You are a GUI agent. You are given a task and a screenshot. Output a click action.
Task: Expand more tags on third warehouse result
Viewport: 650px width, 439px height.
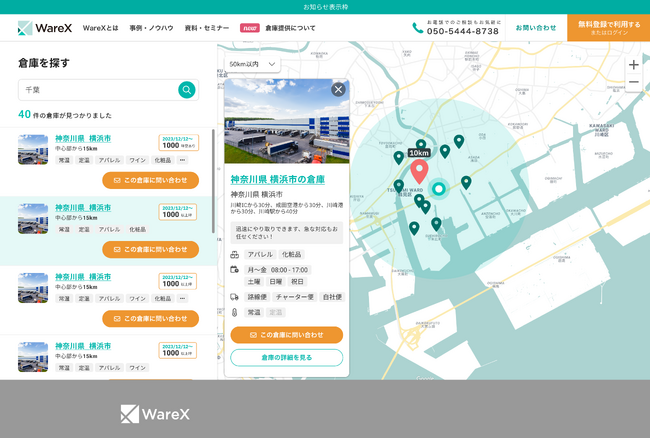click(x=183, y=298)
